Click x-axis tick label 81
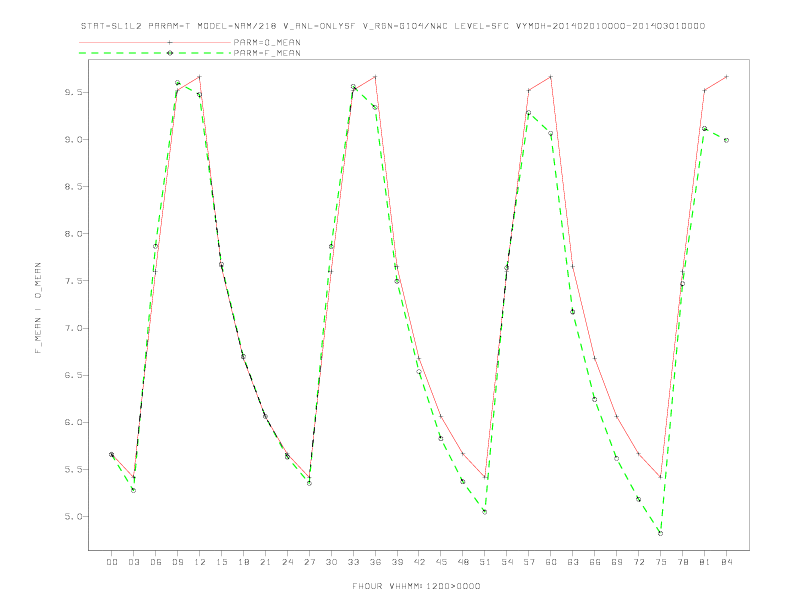 tap(704, 562)
